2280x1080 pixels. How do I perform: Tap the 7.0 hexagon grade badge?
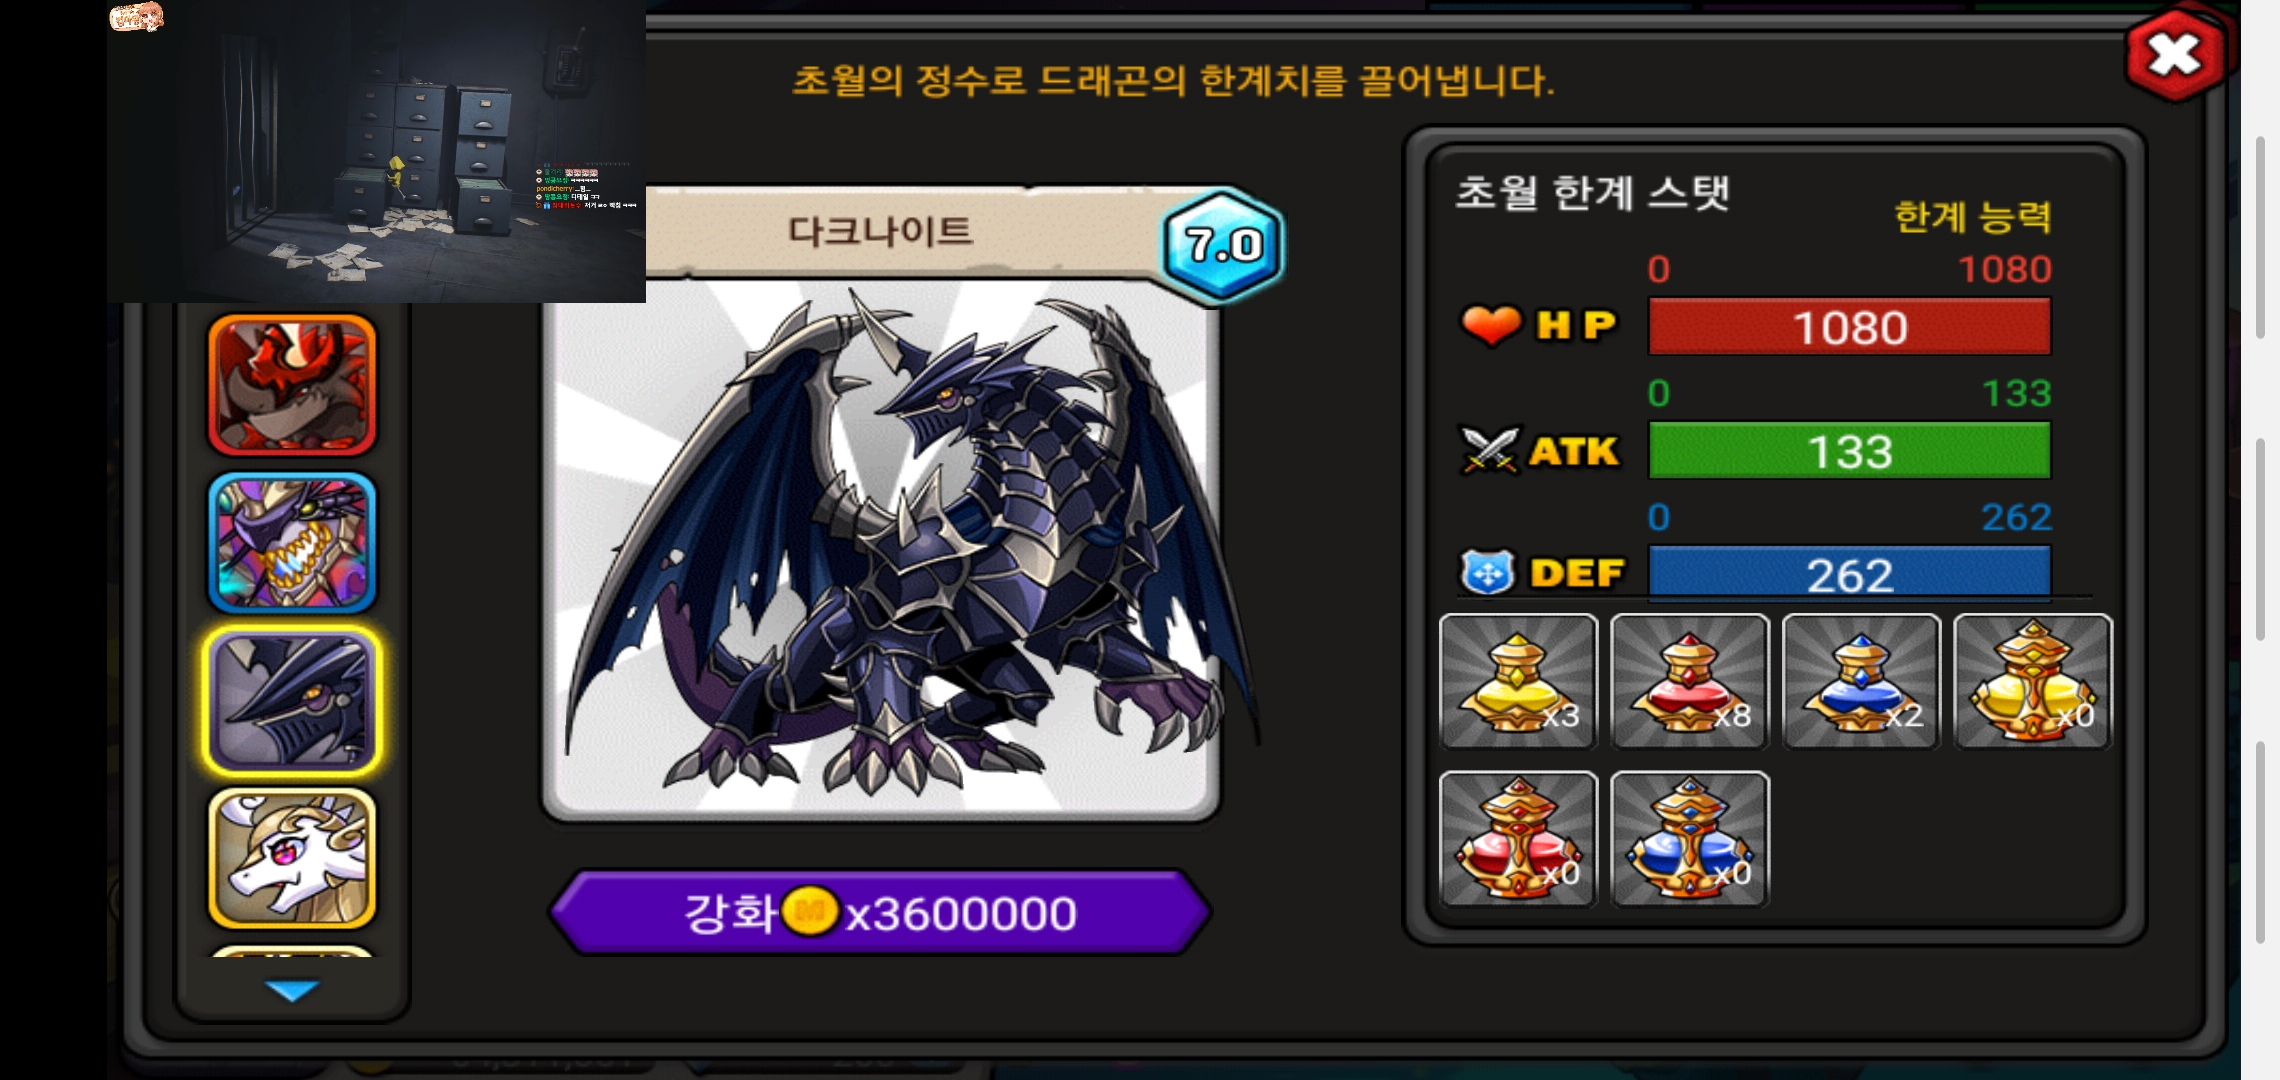tap(1223, 244)
